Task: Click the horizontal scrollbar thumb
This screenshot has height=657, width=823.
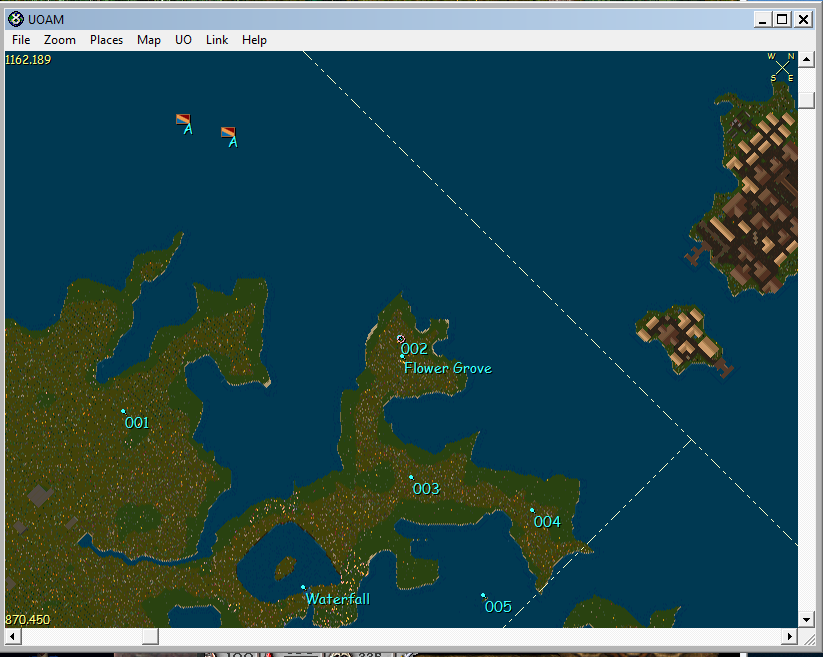Action: pyautogui.click(x=150, y=637)
